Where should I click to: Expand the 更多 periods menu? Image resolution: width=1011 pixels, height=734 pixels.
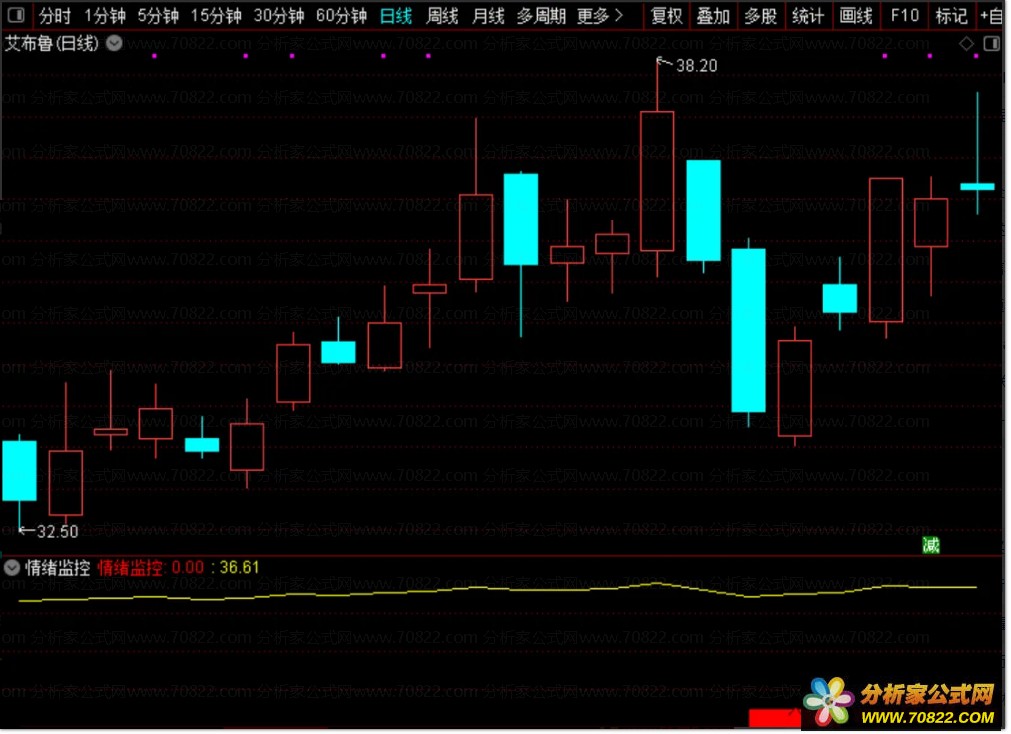tap(600, 15)
